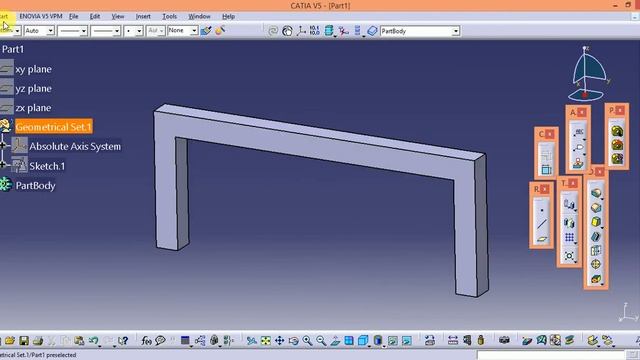Open the Window menu

click(199, 16)
